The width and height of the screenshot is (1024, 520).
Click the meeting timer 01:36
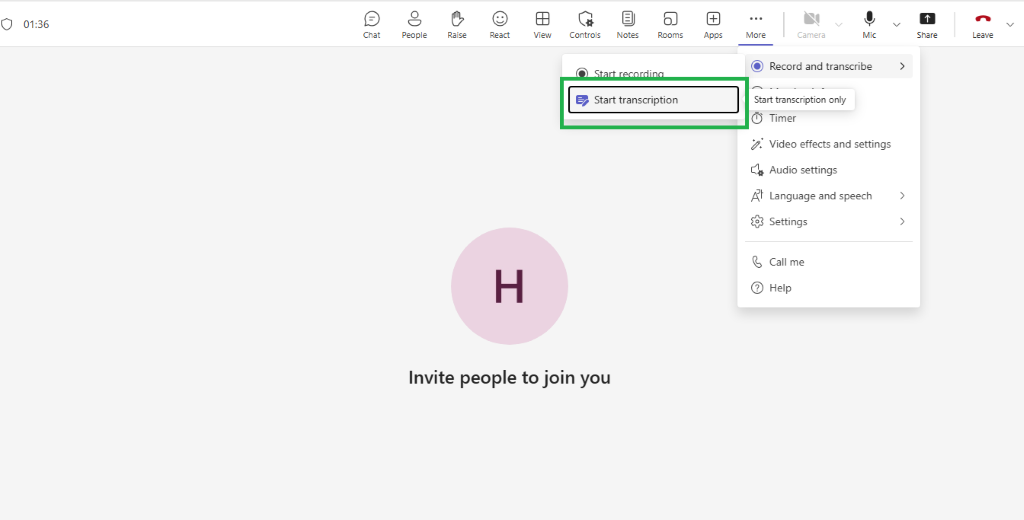[x=37, y=25]
